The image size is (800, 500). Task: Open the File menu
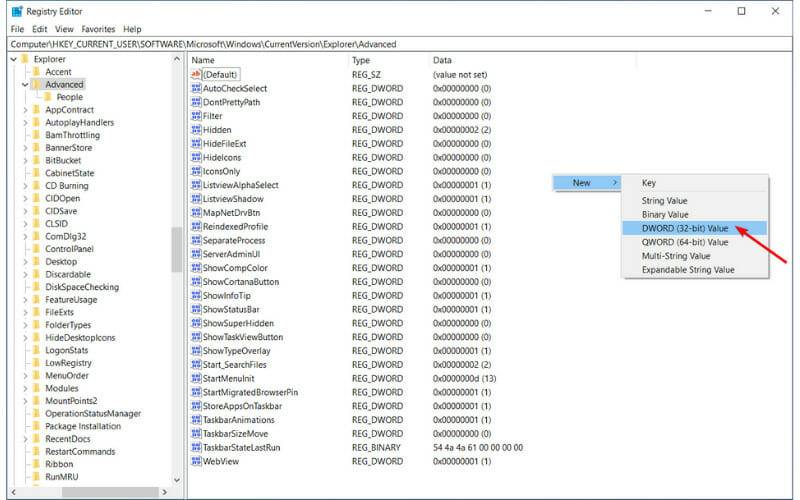click(17, 29)
